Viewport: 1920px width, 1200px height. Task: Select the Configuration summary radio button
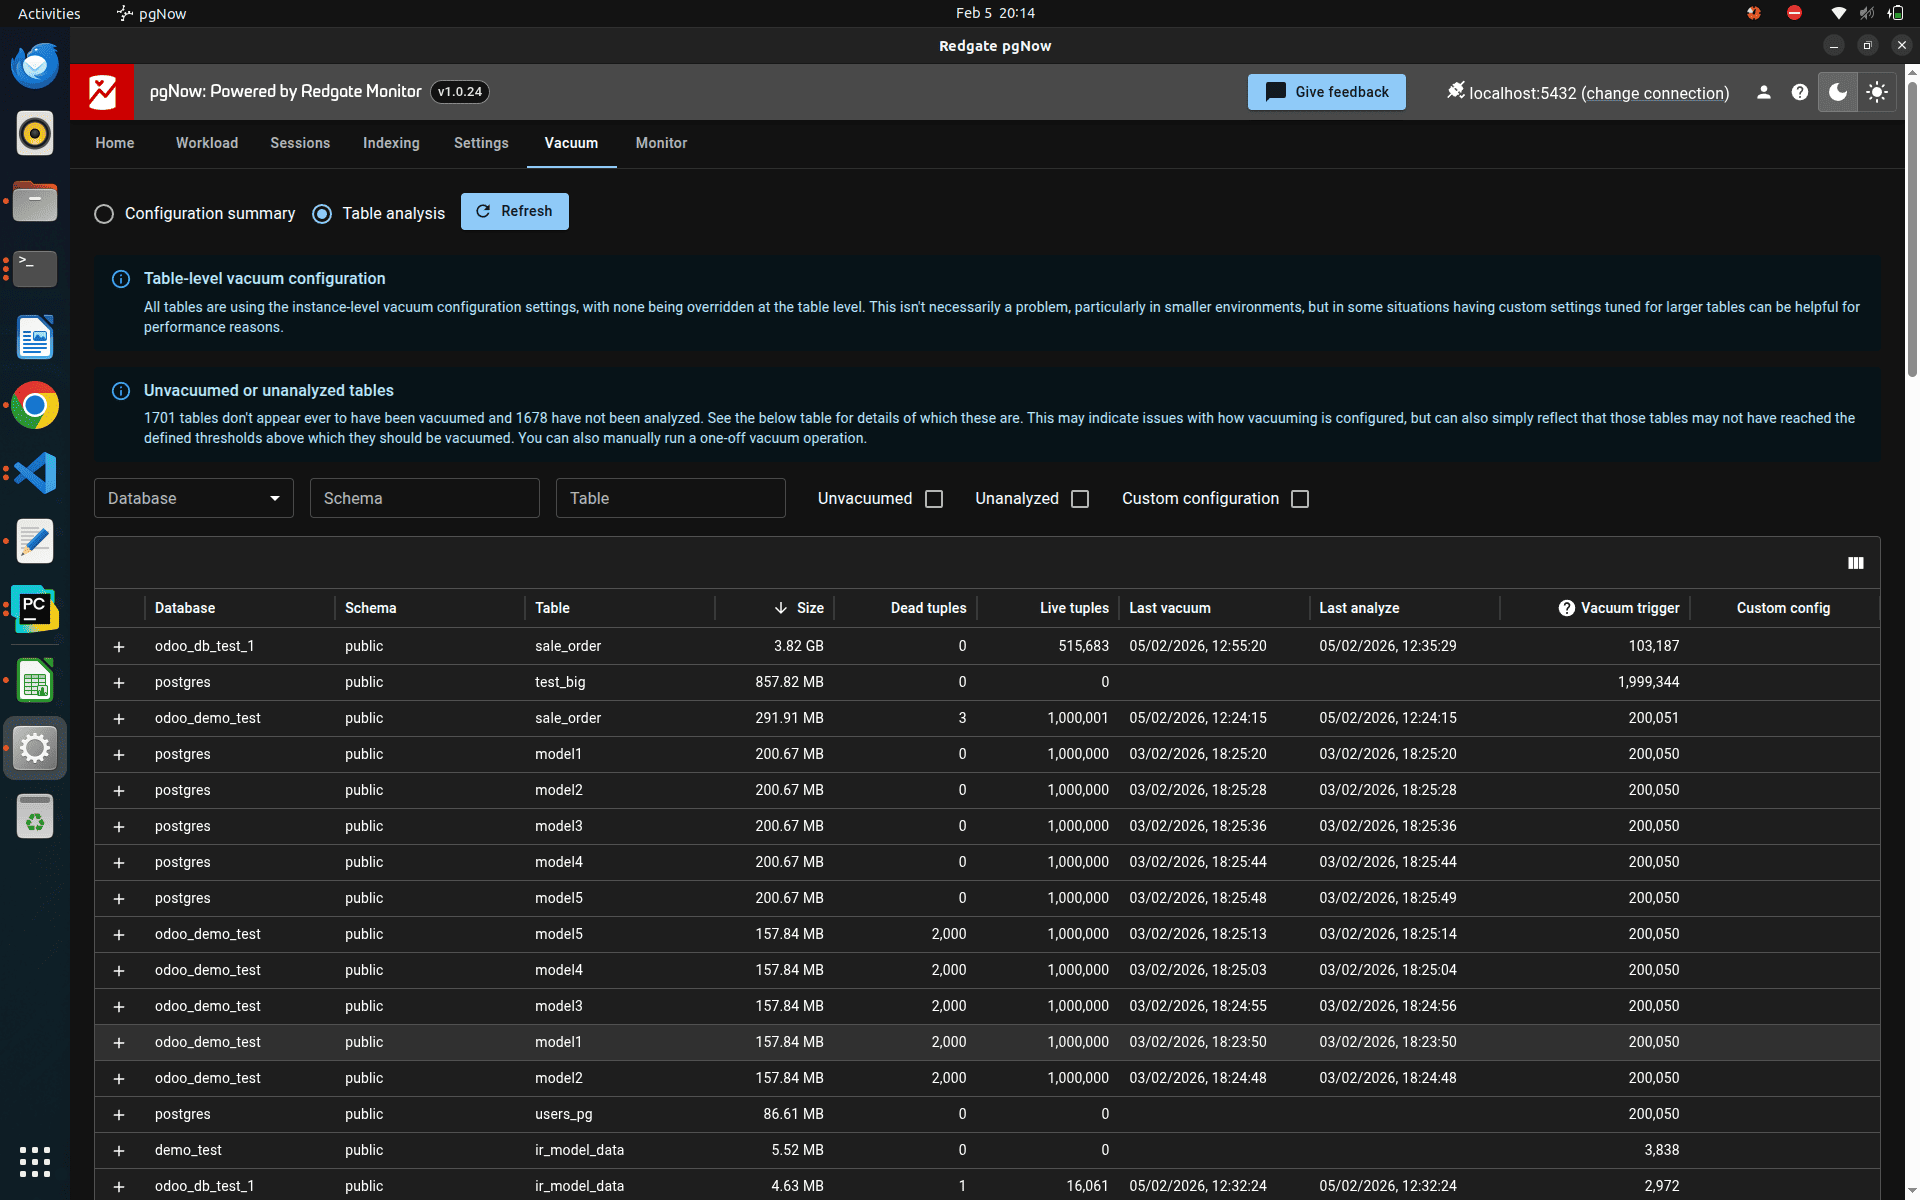tap(104, 214)
